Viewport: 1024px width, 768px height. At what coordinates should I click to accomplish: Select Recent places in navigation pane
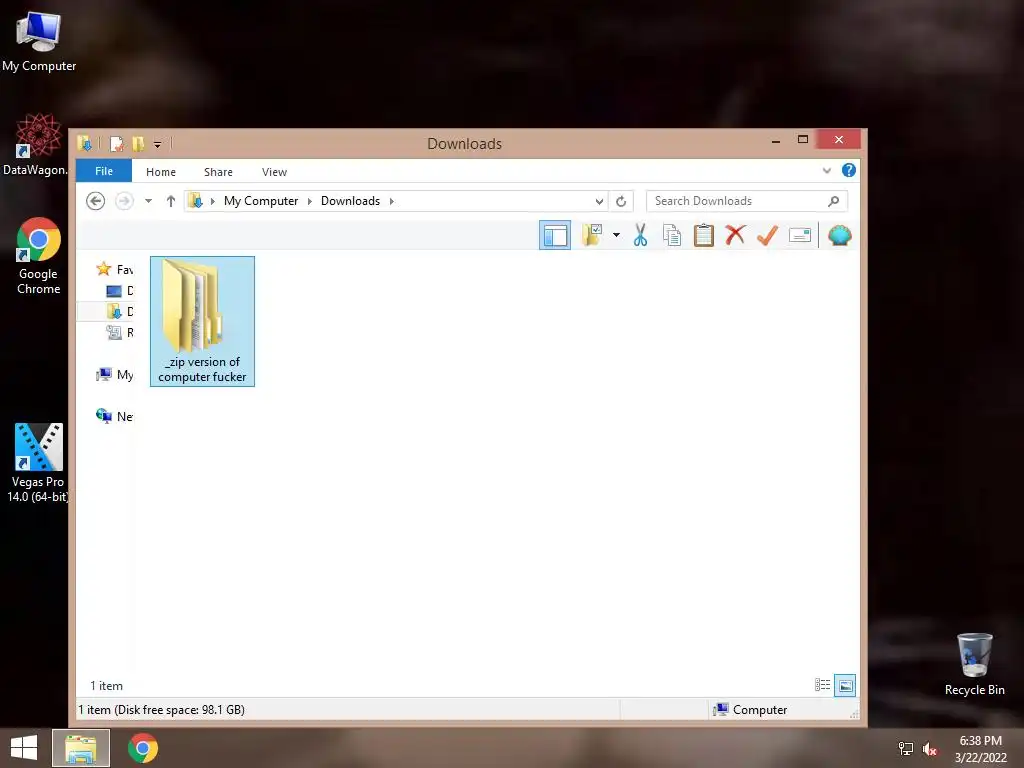tap(120, 332)
